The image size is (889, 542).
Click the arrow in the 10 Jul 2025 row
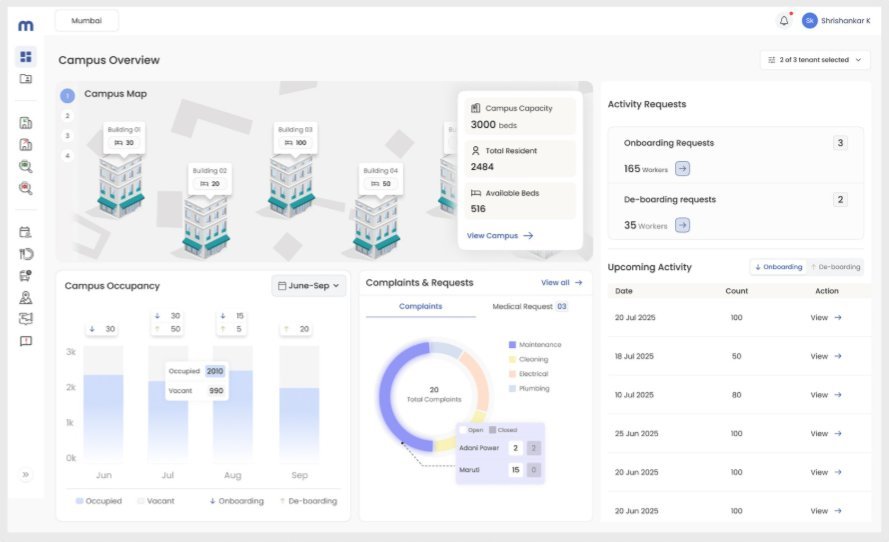(838, 395)
